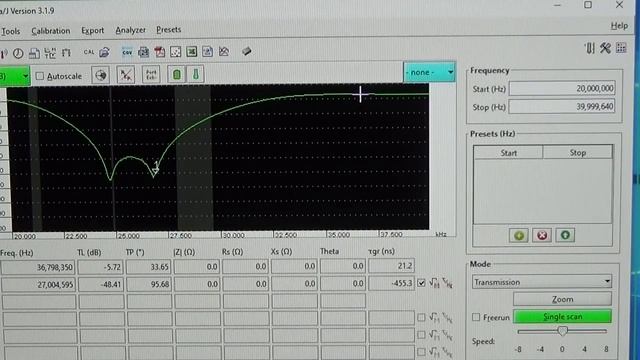Viewport: 640px width, 360px height.
Task: Click the eraser icon in toolbar
Action: tap(246, 51)
